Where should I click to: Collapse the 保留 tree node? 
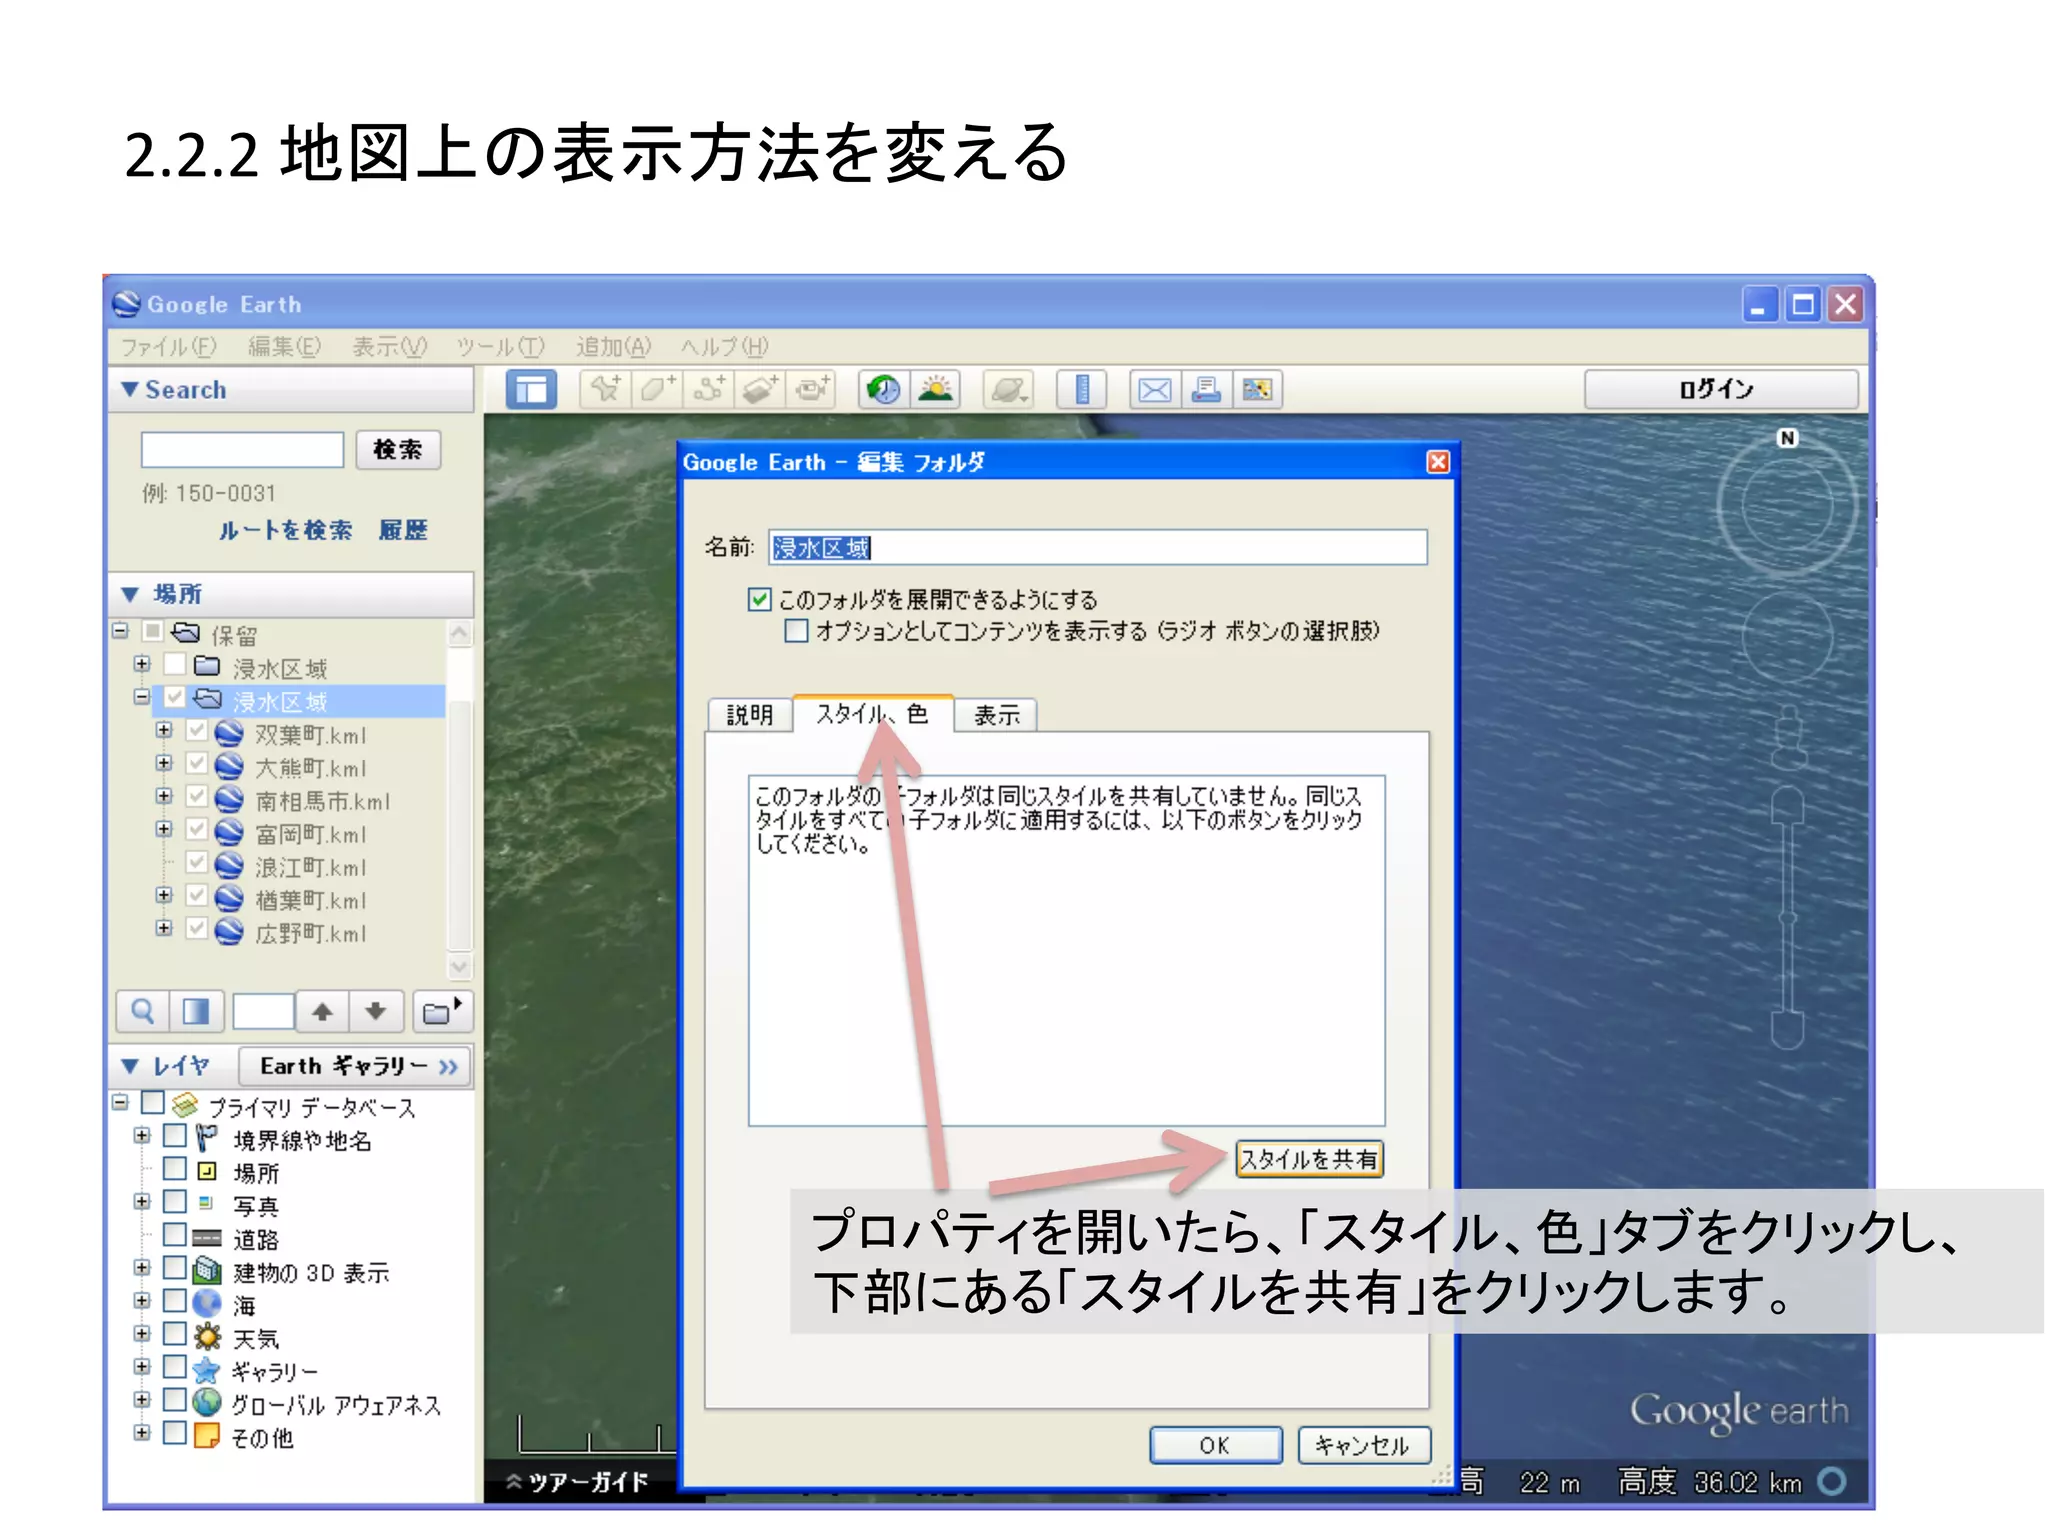click(120, 631)
